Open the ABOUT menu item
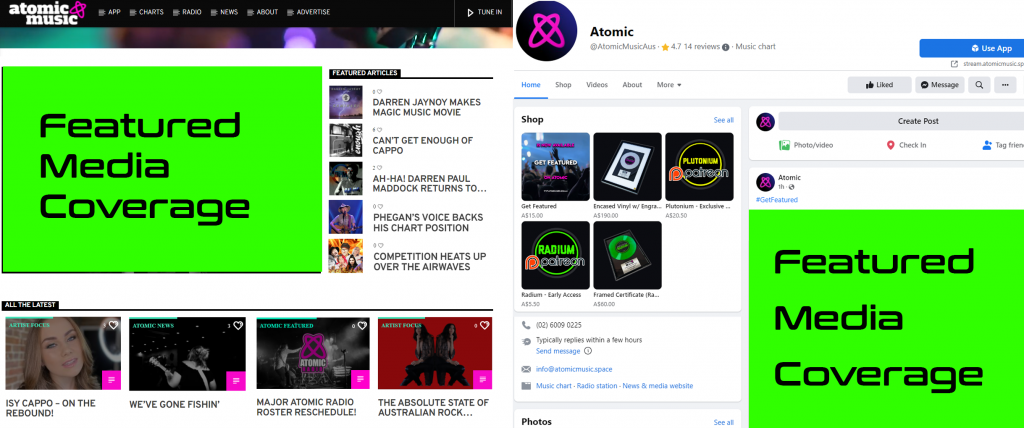Image resolution: width=1024 pixels, height=428 pixels. (263, 12)
